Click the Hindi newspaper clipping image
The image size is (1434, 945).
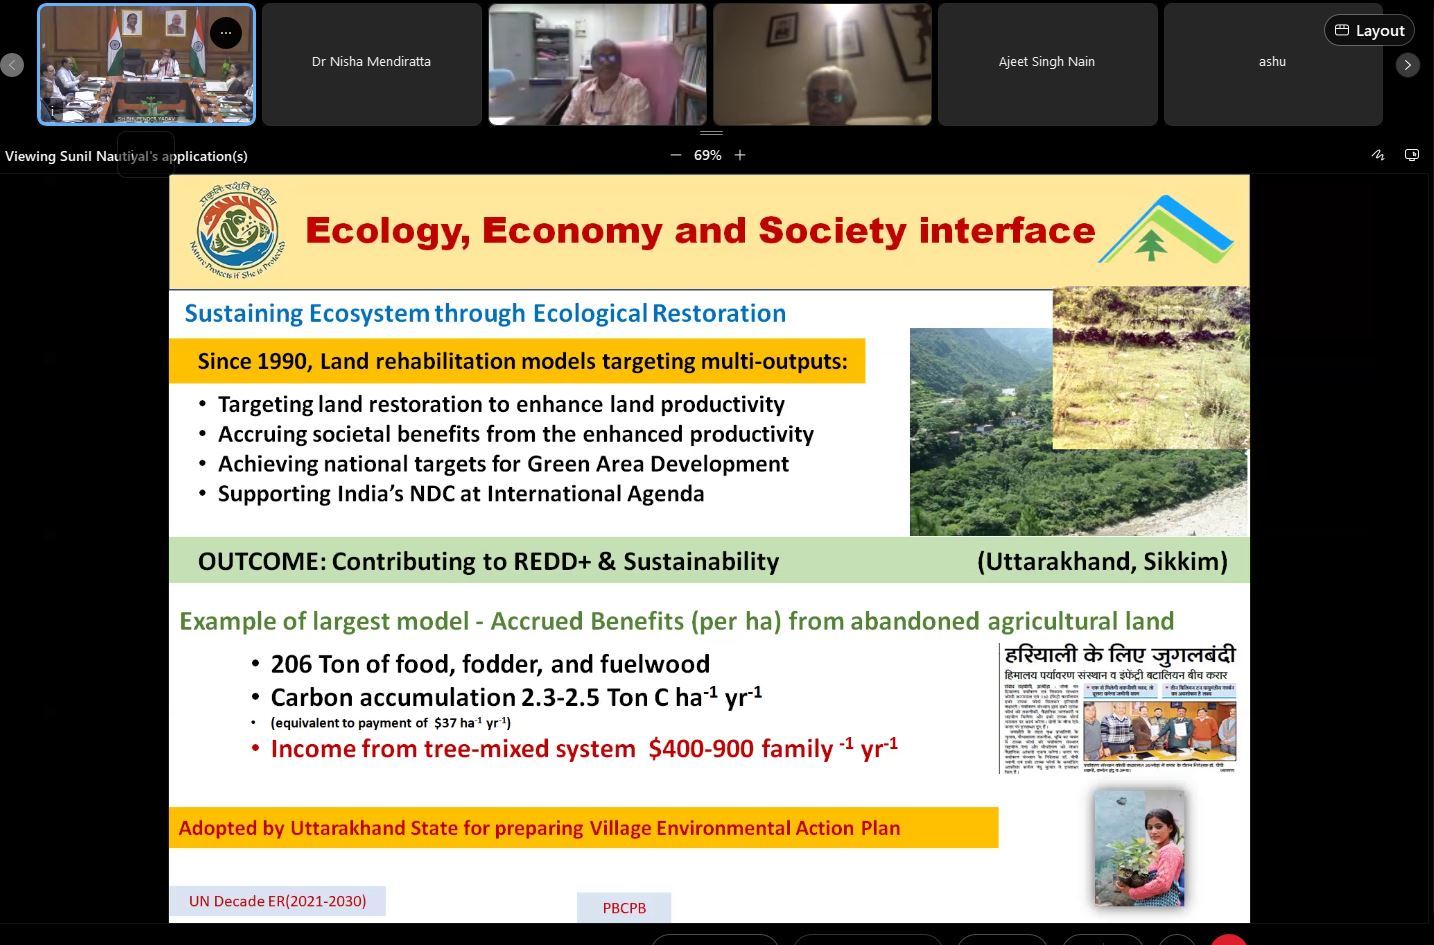(1119, 709)
